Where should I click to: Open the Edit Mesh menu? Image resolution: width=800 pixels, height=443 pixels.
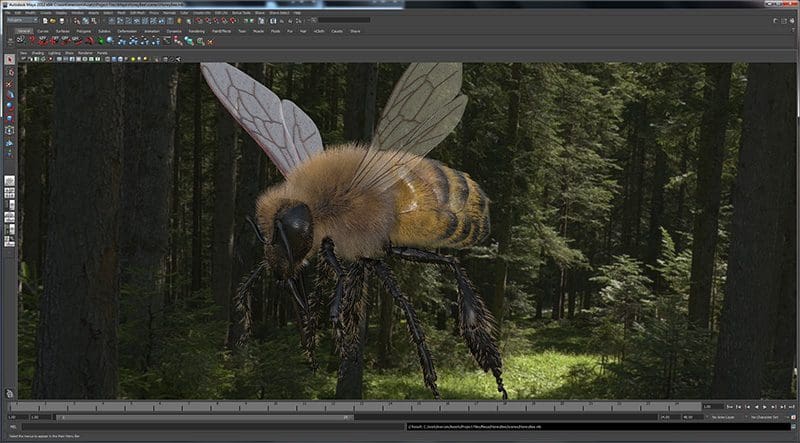point(137,13)
